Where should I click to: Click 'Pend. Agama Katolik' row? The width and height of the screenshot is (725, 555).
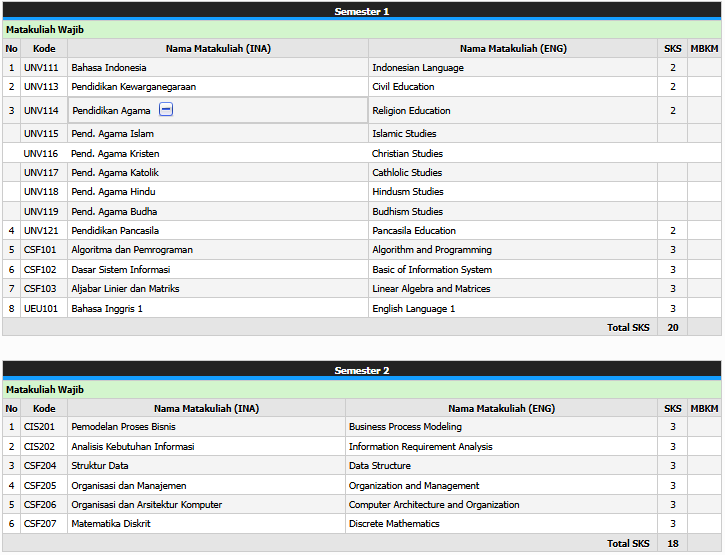tap(362, 173)
